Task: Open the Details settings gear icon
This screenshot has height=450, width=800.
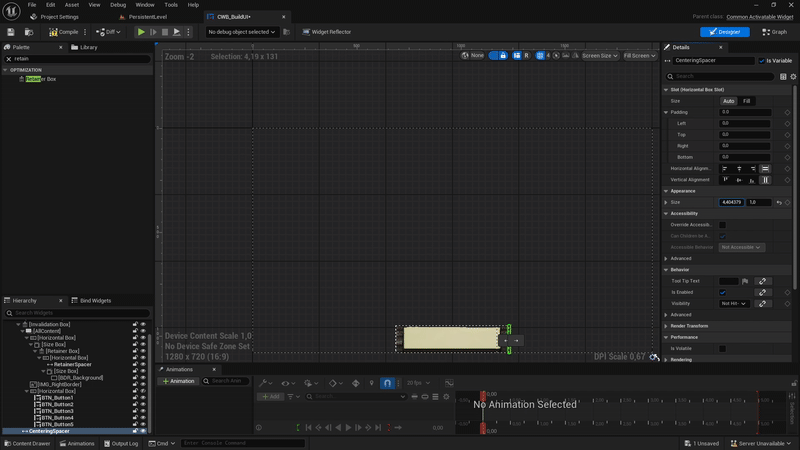Action: pyautogui.click(x=791, y=76)
